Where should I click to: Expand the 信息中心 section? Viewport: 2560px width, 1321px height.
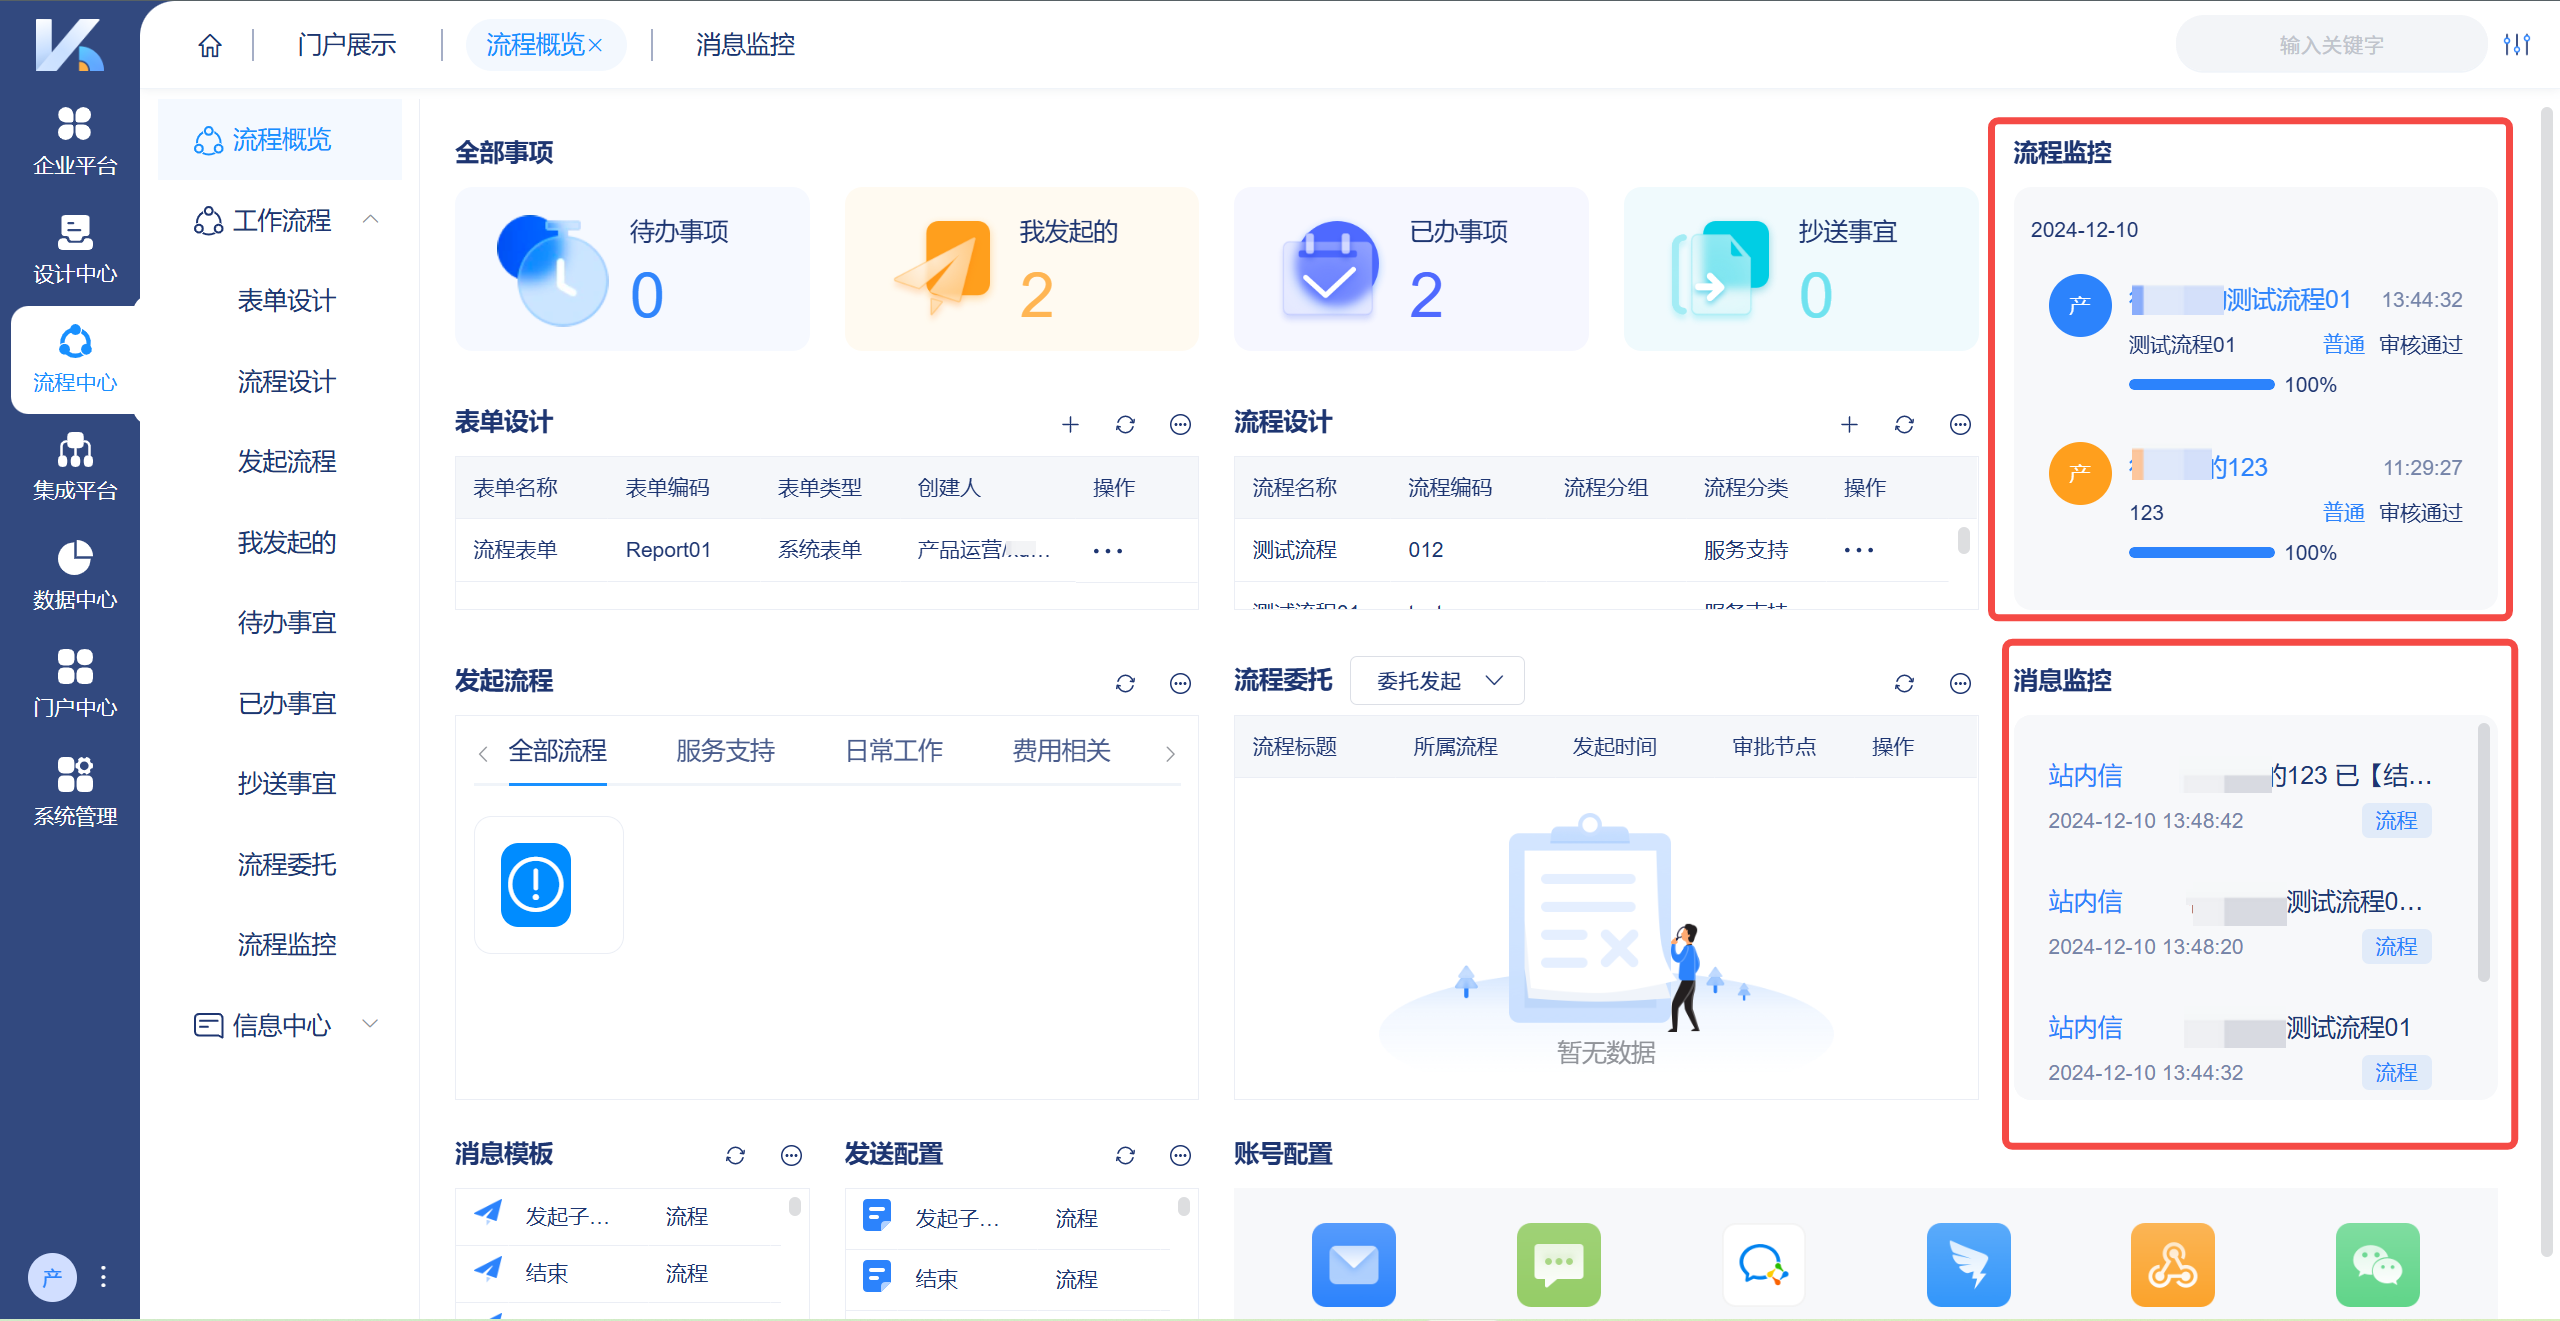coord(369,1023)
